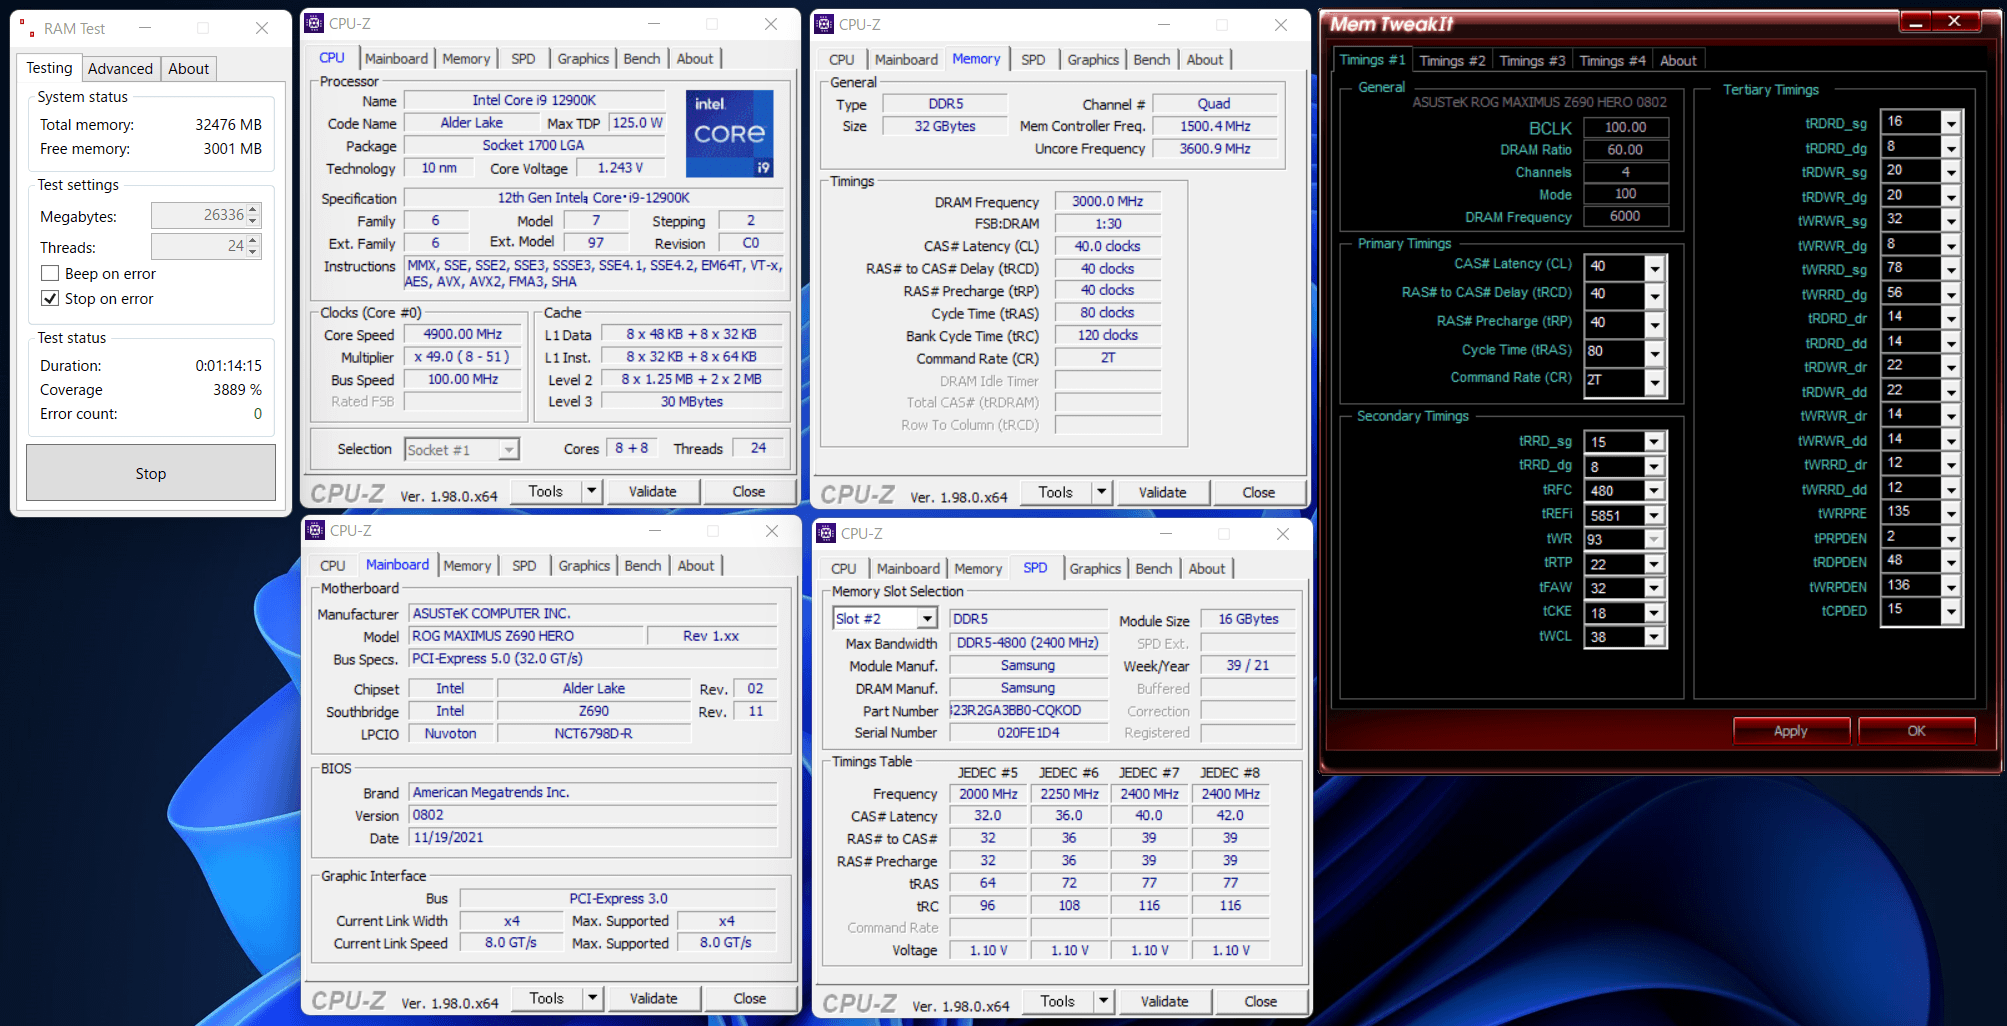Enable the Beep on error checkbox
The width and height of the screenshot is (2007, 1026).
click(50, 273)
